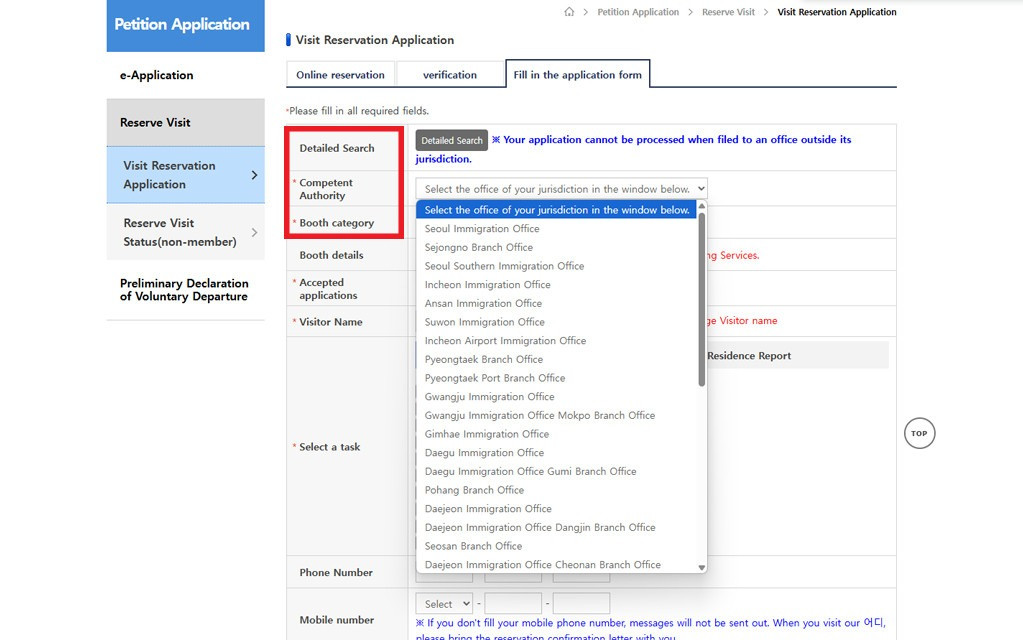Click the Visit Reservation Application chevron arrow

pyautogui.click(x=254, y=175)
